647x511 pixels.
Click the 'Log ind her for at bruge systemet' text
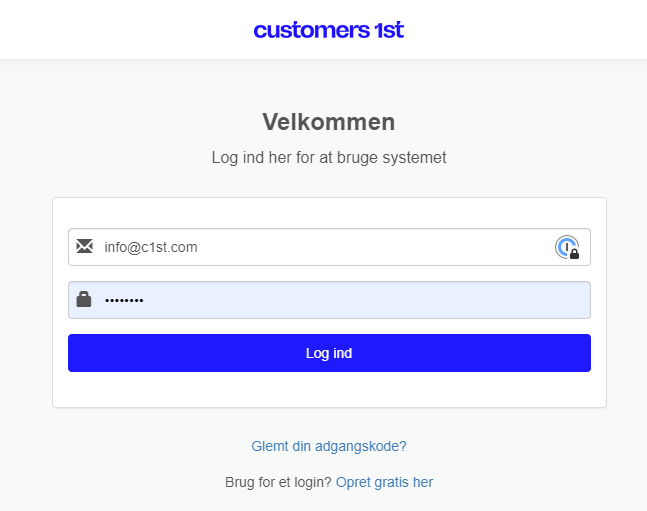[328, 158]
